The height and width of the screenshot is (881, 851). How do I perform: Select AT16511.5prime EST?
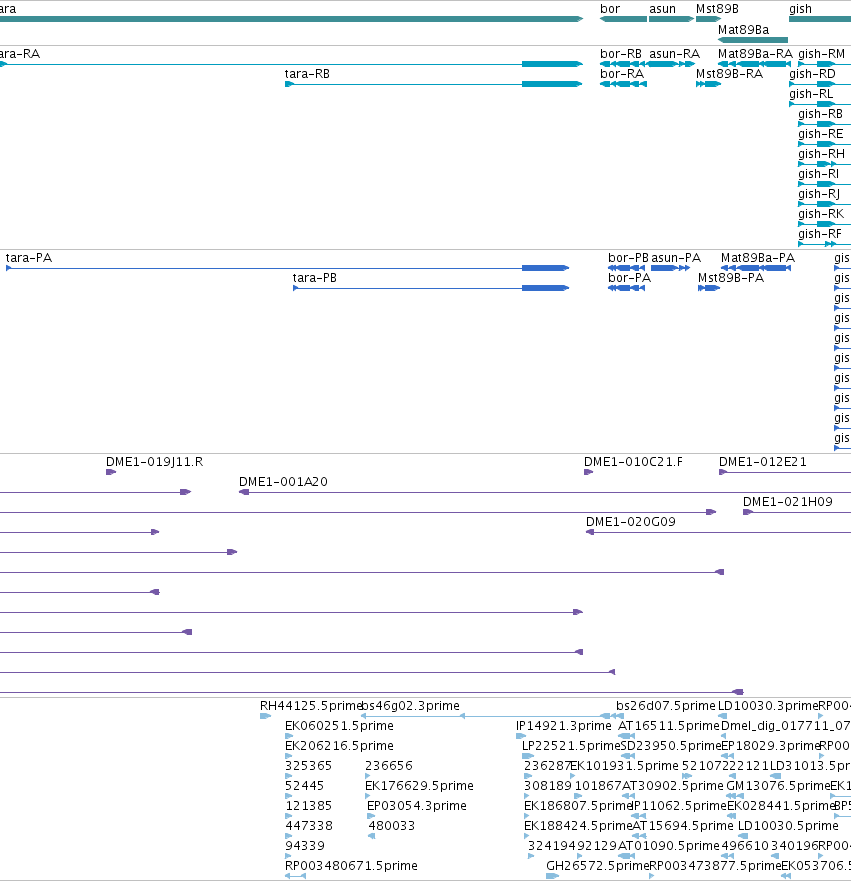click(x=626, y=735)
